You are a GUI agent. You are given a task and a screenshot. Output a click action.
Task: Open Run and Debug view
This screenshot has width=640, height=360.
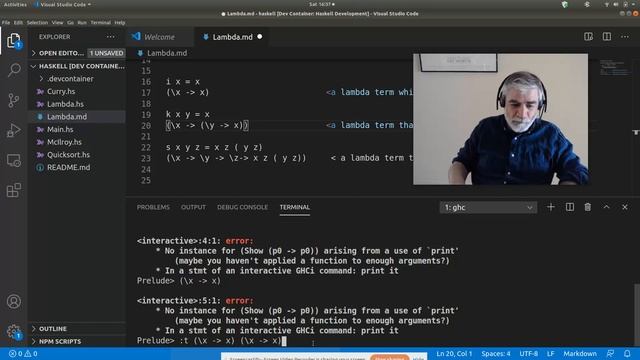[x=13, y=130]
